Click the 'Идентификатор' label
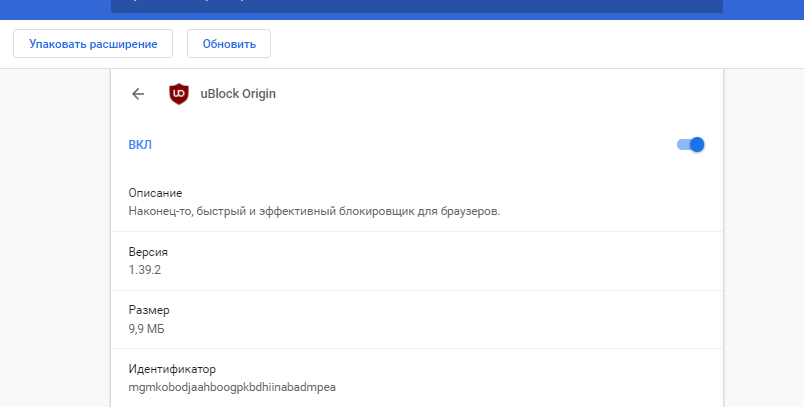804x407 pixels. [172, 369]
